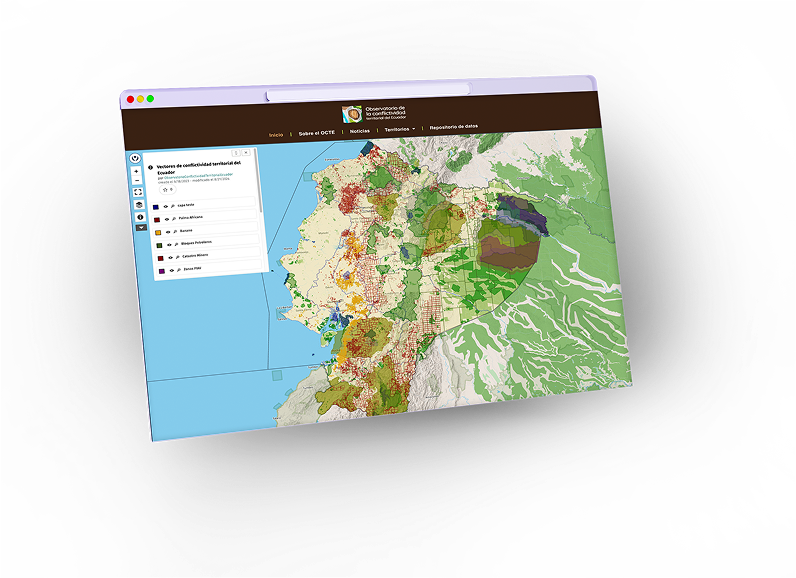
Task: Toggle visibility of Bloques Petroleros layer
Action: point(168,242)
